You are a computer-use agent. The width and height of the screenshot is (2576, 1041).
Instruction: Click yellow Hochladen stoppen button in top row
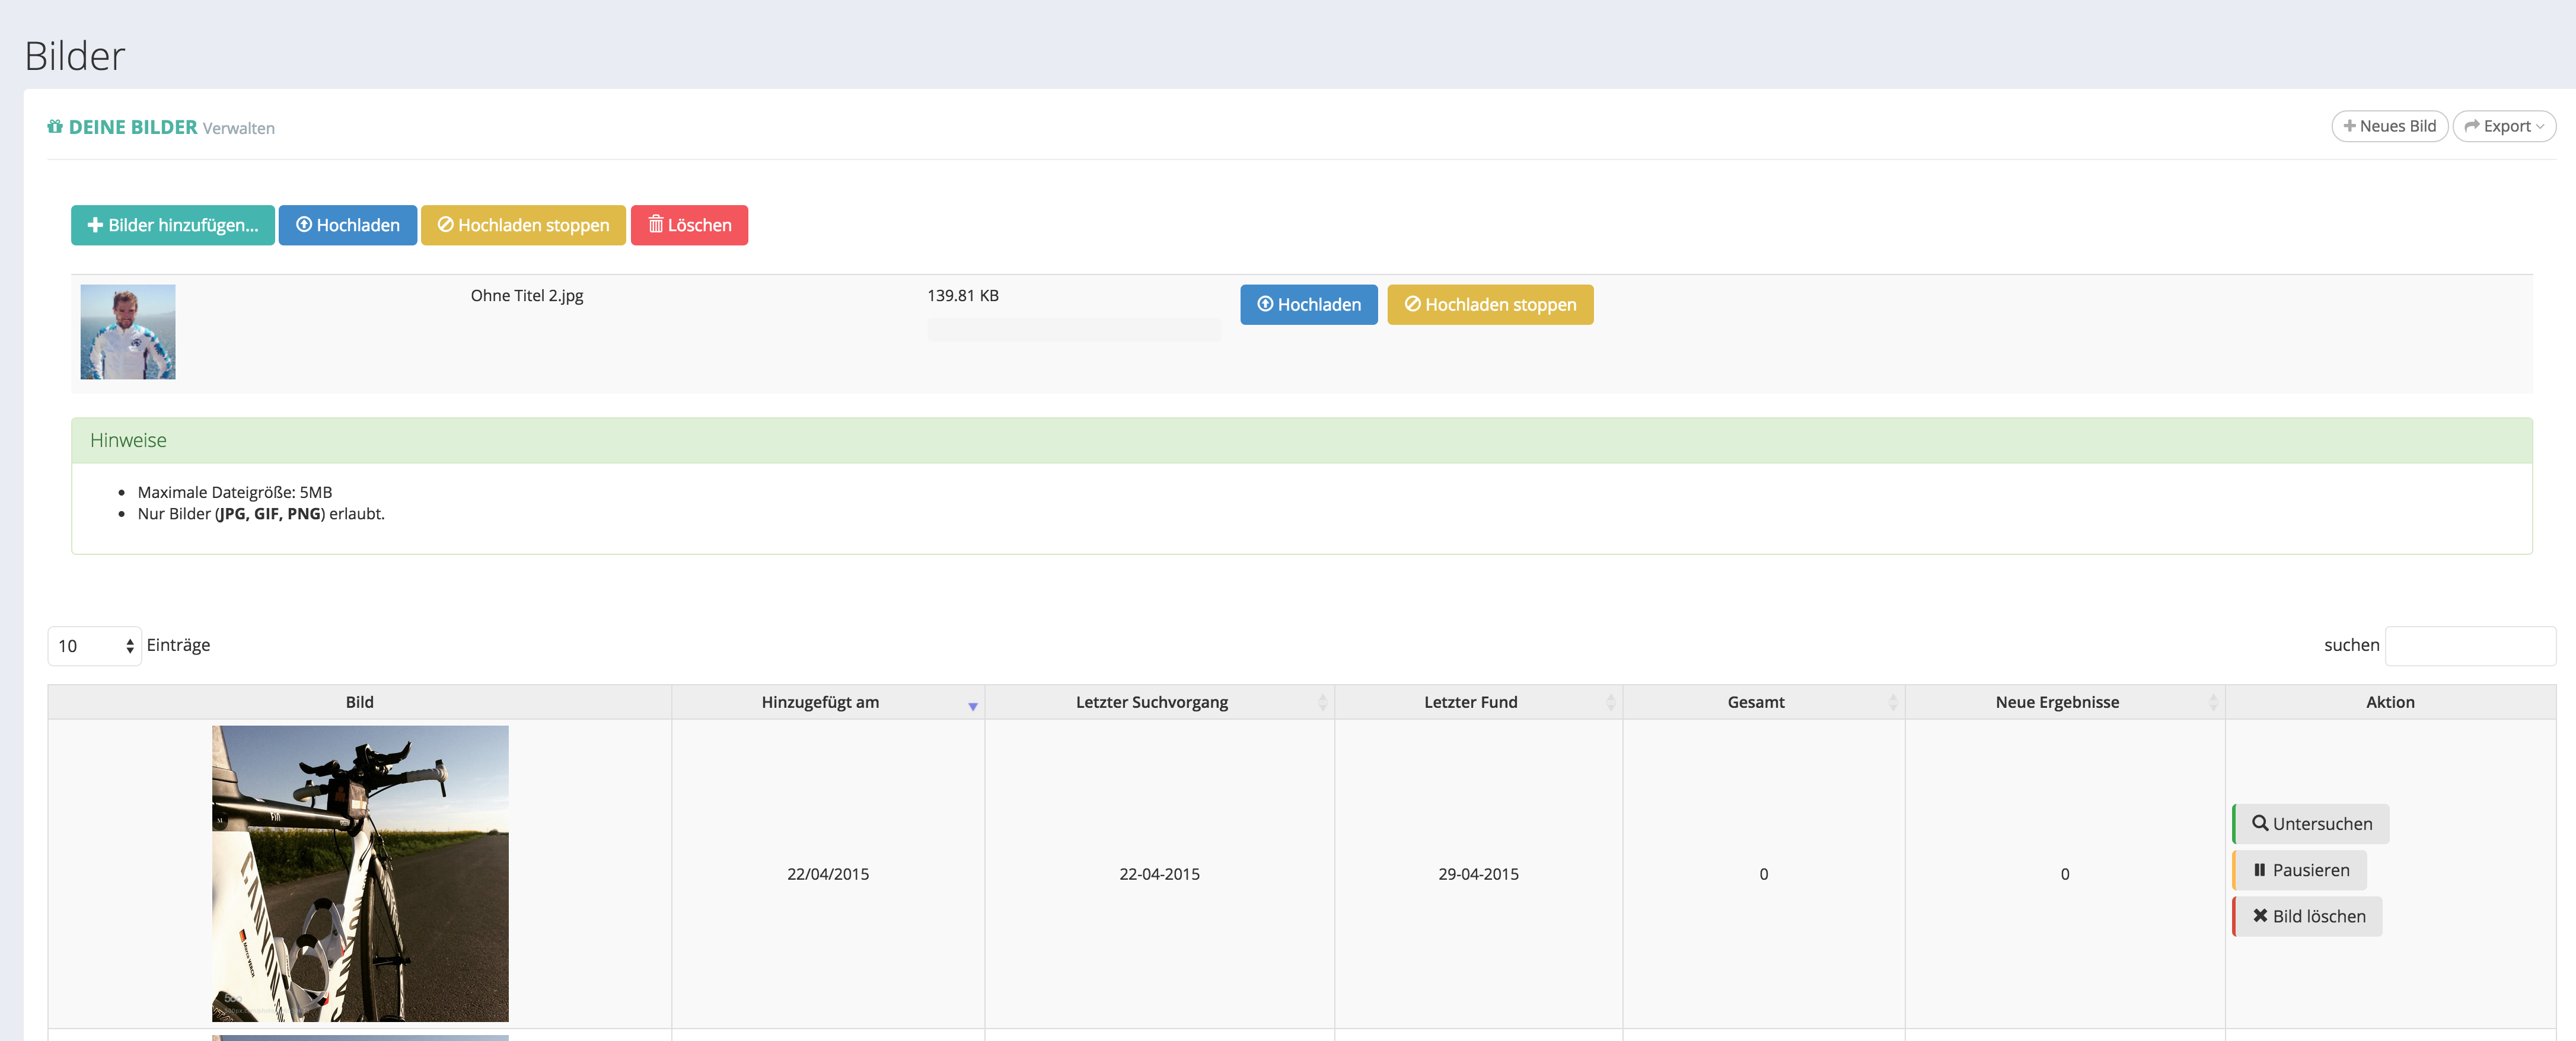[523, 225]
